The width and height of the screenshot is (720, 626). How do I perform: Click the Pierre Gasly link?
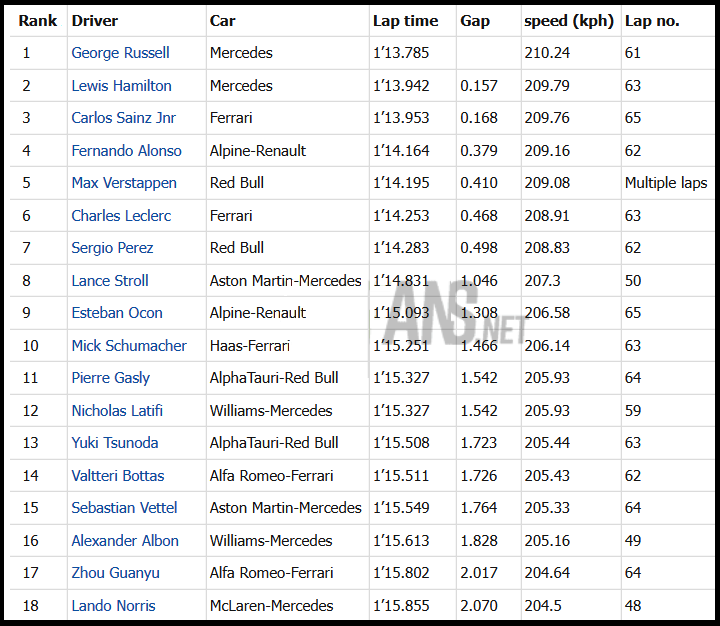click(111, 378)
